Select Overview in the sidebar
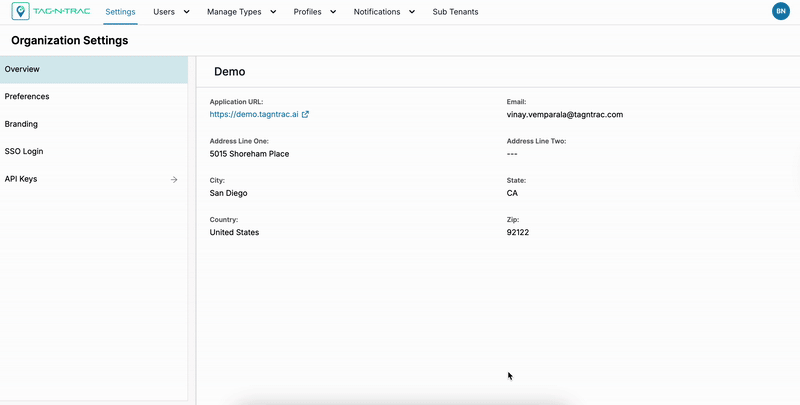This screenshot has height=405, width=800. coord(94,69)
